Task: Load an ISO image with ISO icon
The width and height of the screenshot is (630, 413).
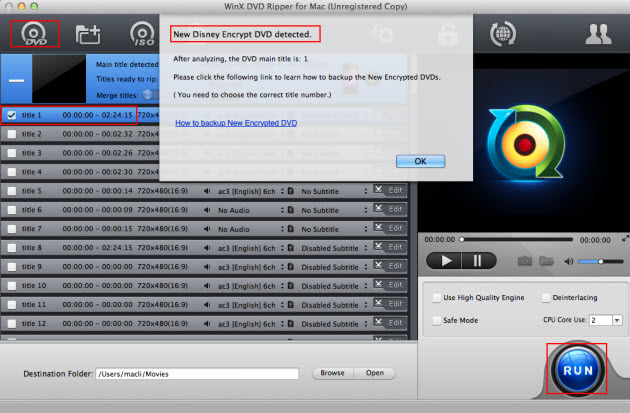Action: click(x=142, y=34)
